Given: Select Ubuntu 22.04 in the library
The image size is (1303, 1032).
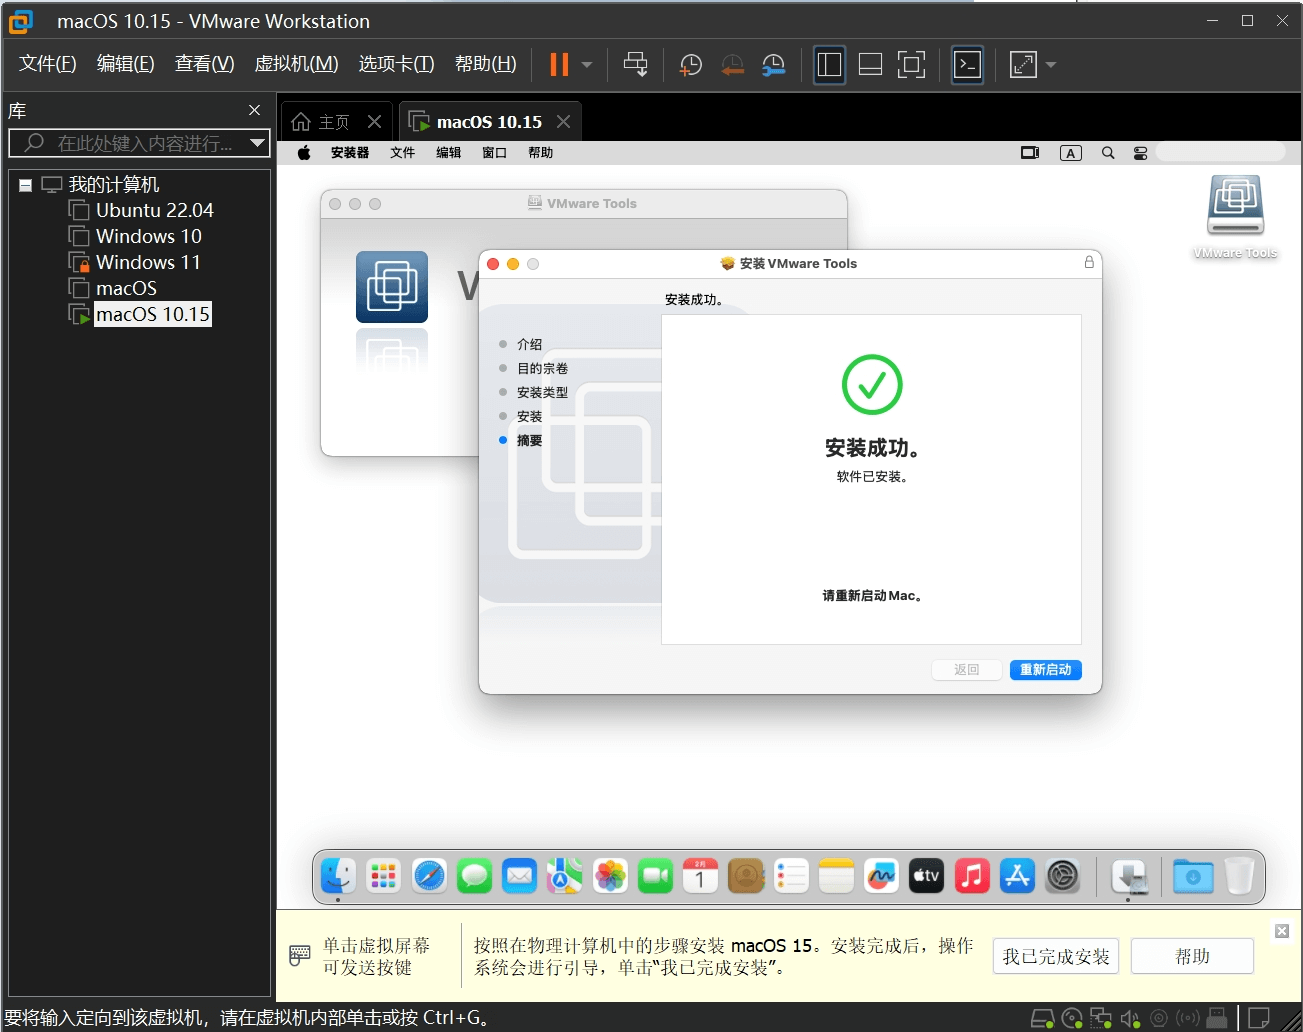Looking at the screenshot, I should [154, 210].
